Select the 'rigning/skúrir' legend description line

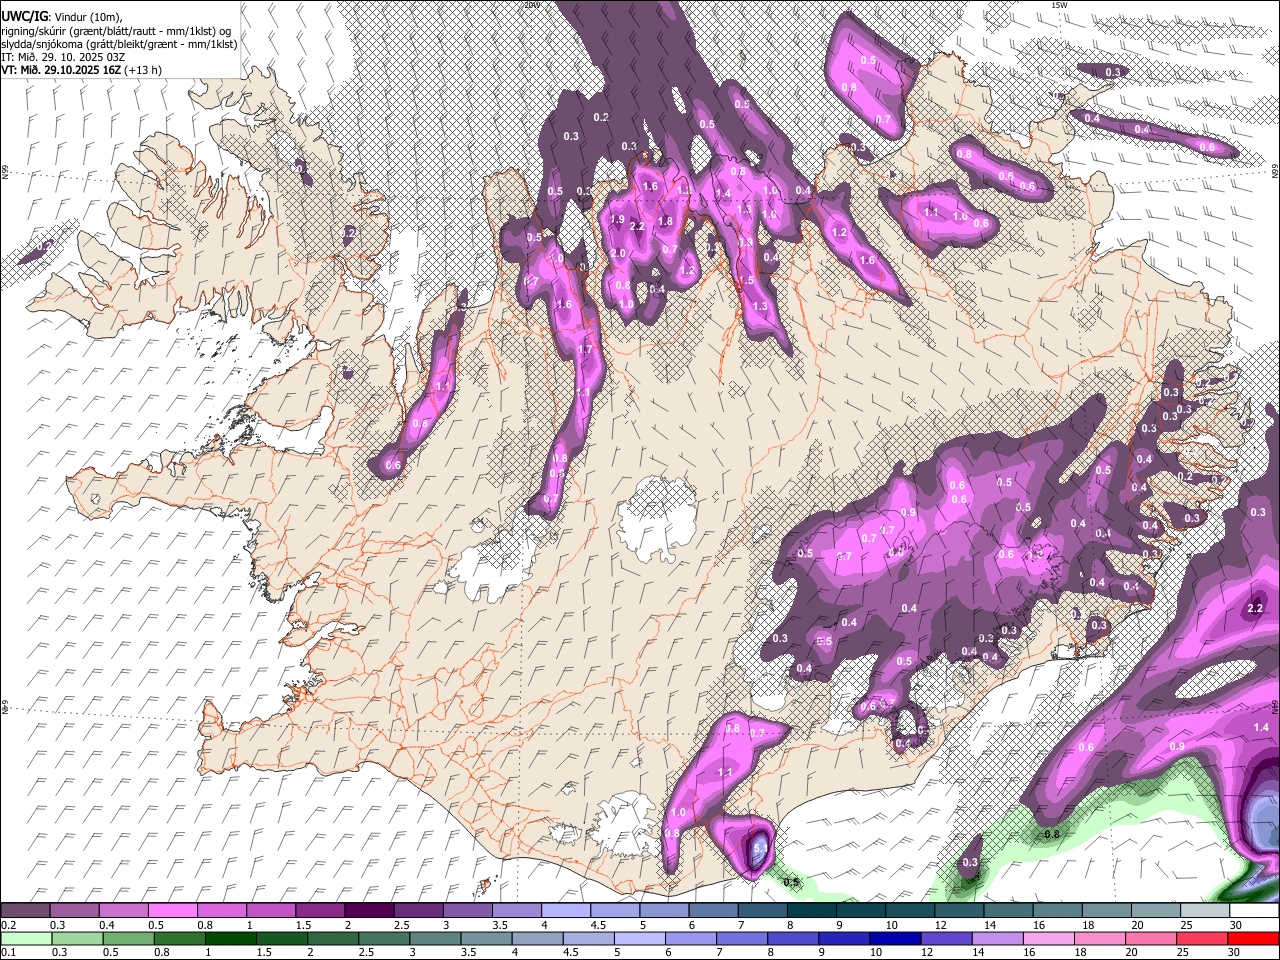(115, 31)
